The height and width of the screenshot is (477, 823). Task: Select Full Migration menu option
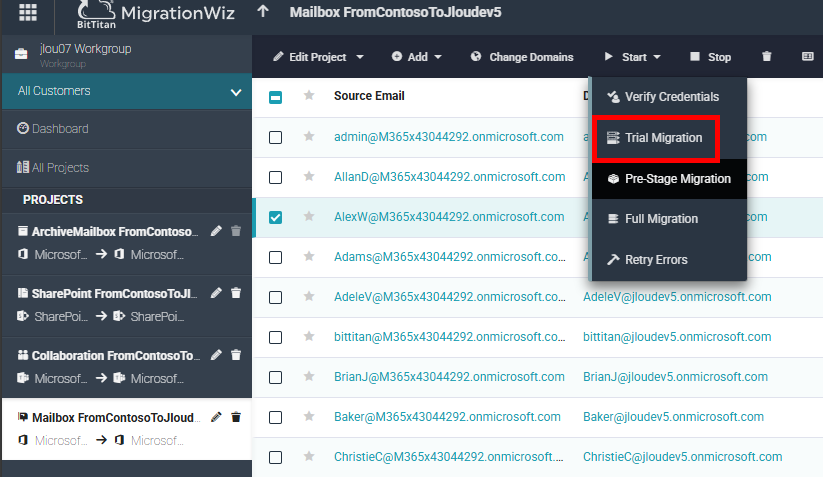click(x=669, y=219)
